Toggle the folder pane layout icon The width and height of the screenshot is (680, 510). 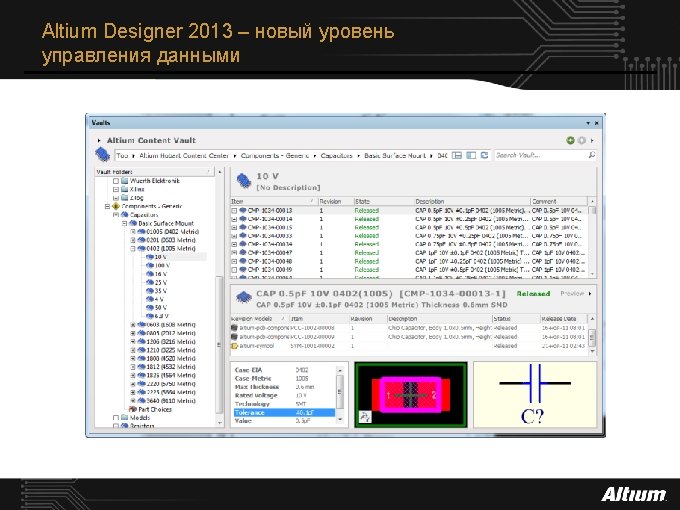tap(471, 155)
